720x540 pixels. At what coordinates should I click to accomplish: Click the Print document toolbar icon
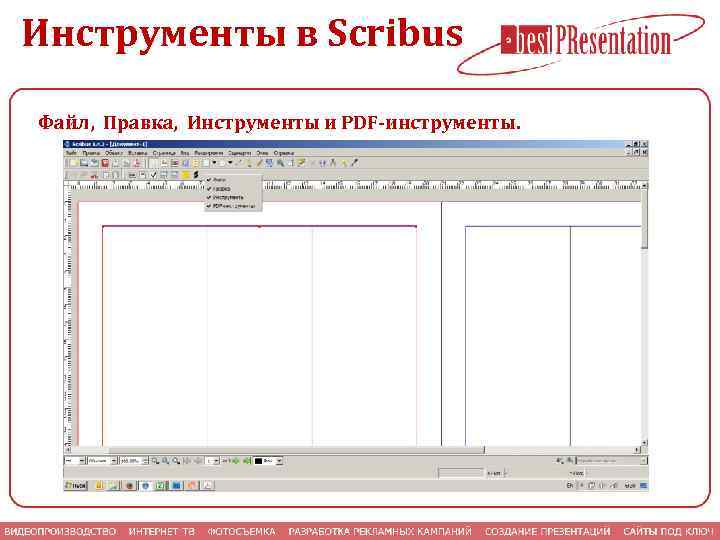tap(116, 163)
